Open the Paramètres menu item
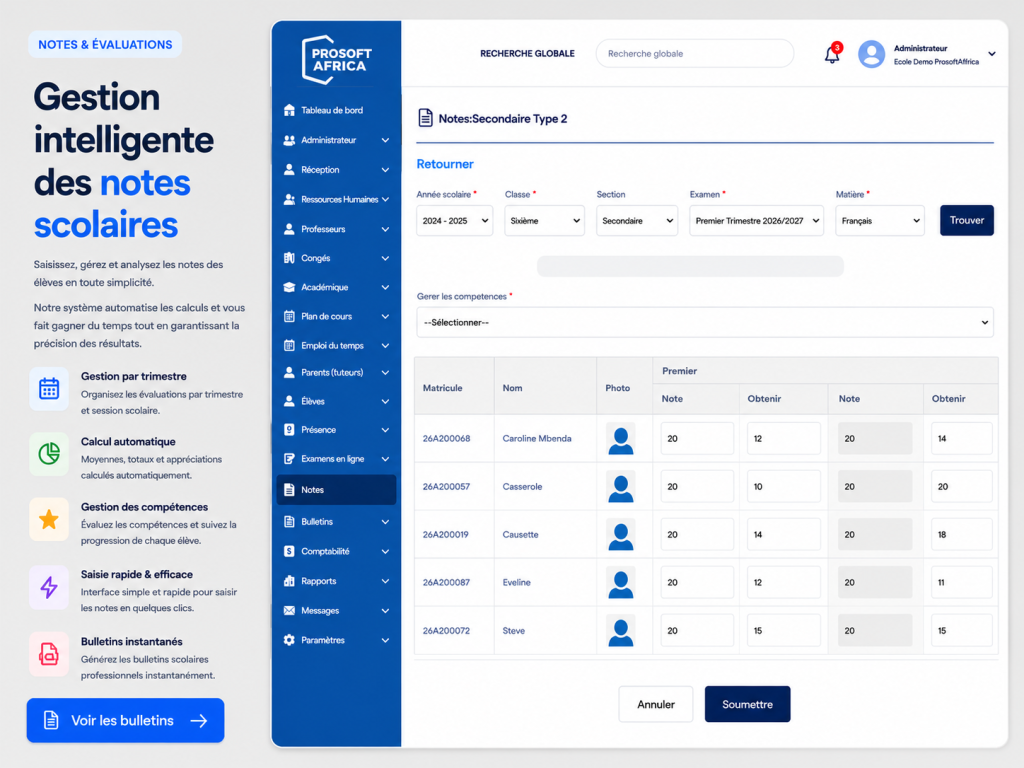This screenshot has width=1024, height=768. click(336, 640)
